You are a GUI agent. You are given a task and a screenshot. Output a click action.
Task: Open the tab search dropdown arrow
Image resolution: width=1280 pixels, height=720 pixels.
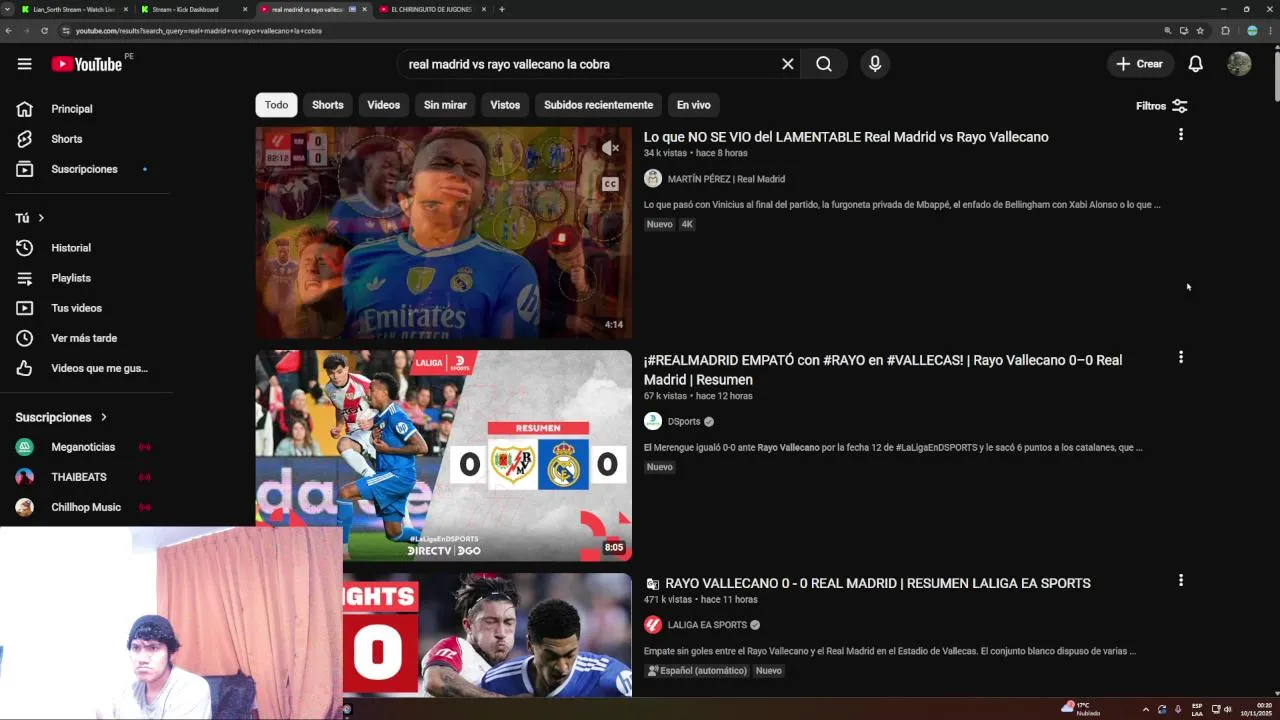[x=7, y=9]
